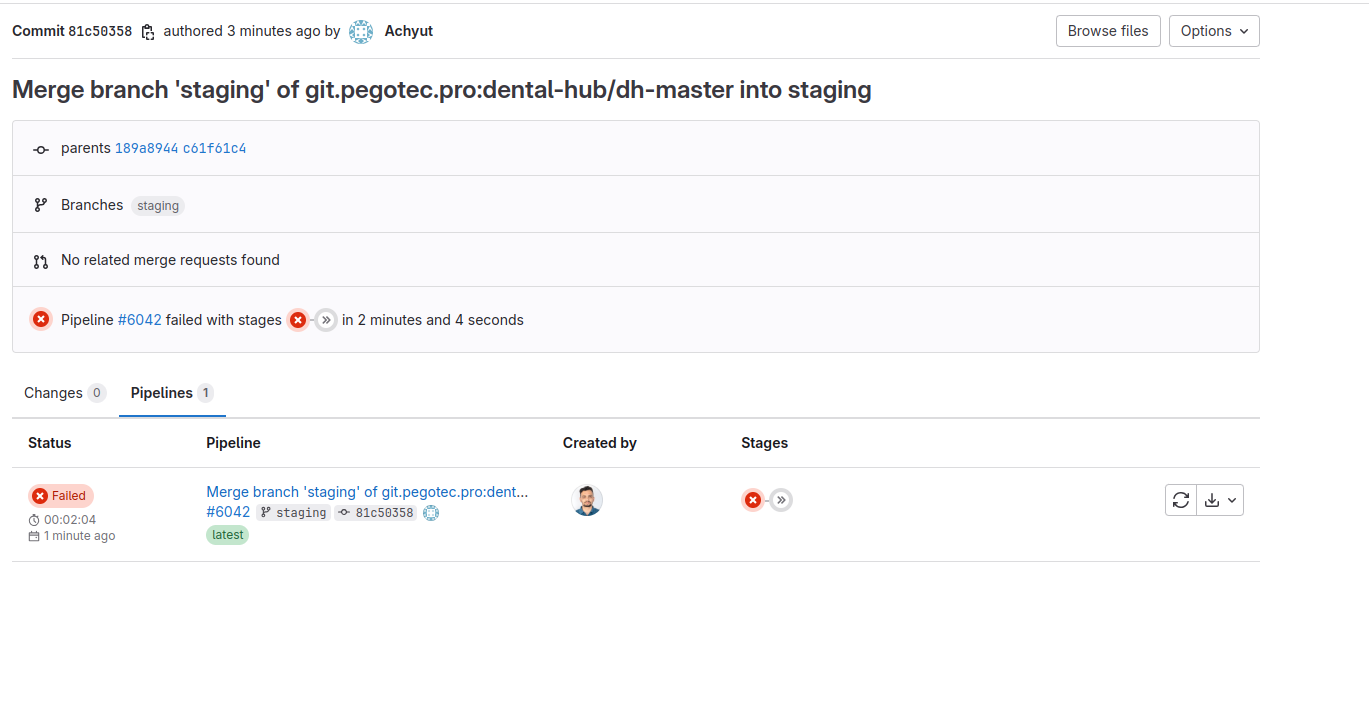Click the skipped stage icon in Stages column
The width and height of the screenshot is (1369, 724).
tap(781, 500)
